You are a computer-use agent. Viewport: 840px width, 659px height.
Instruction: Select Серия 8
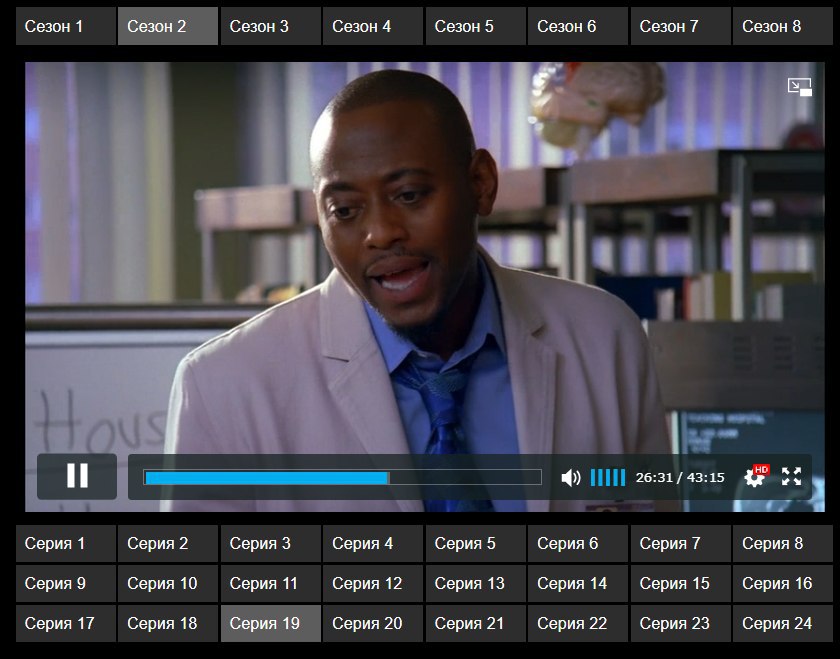783,543
